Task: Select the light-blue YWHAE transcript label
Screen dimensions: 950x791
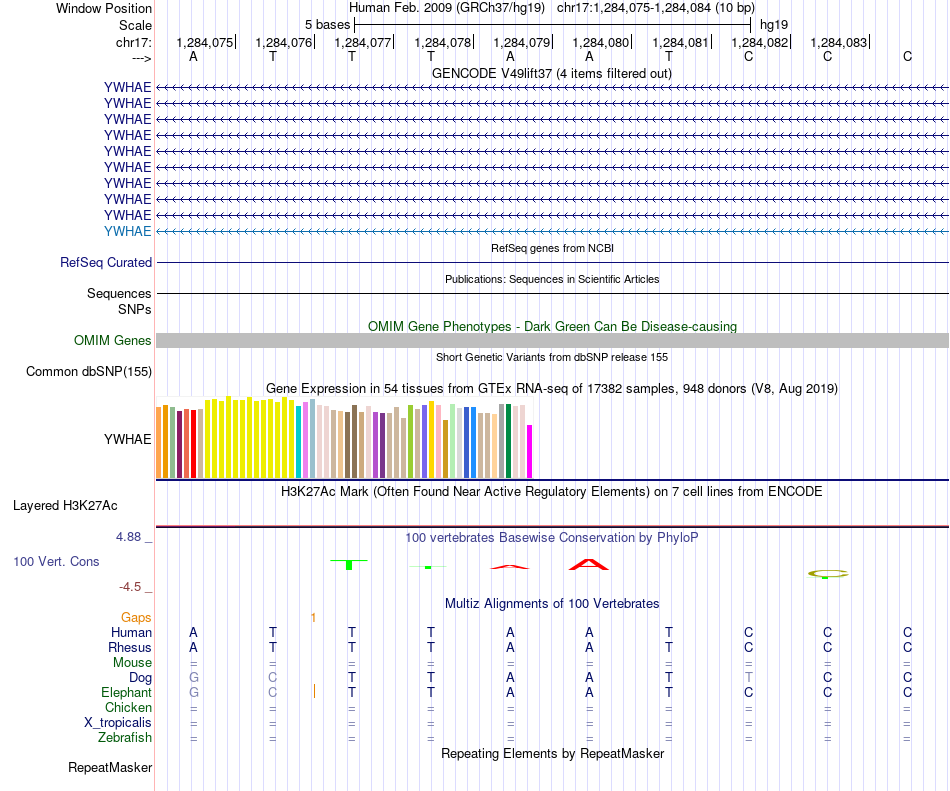Action: (127, 231)
